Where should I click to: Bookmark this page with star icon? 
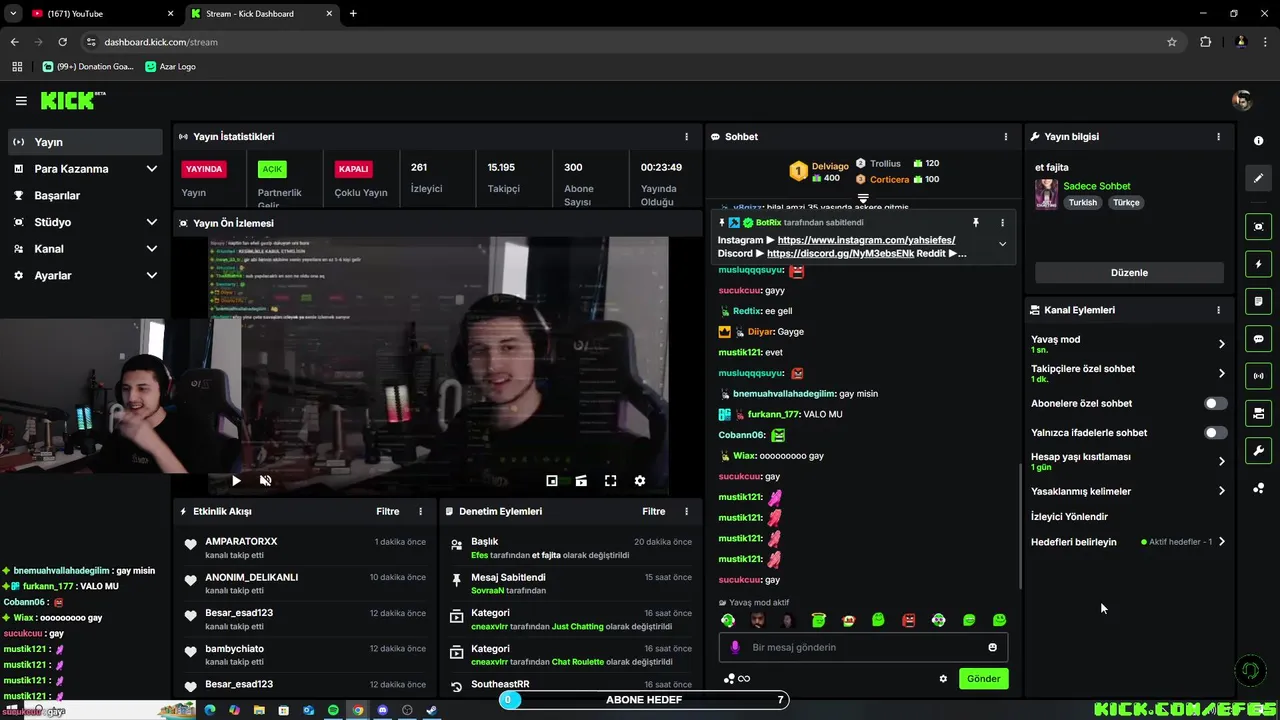pyautogui.click(x=1172, y=42)
